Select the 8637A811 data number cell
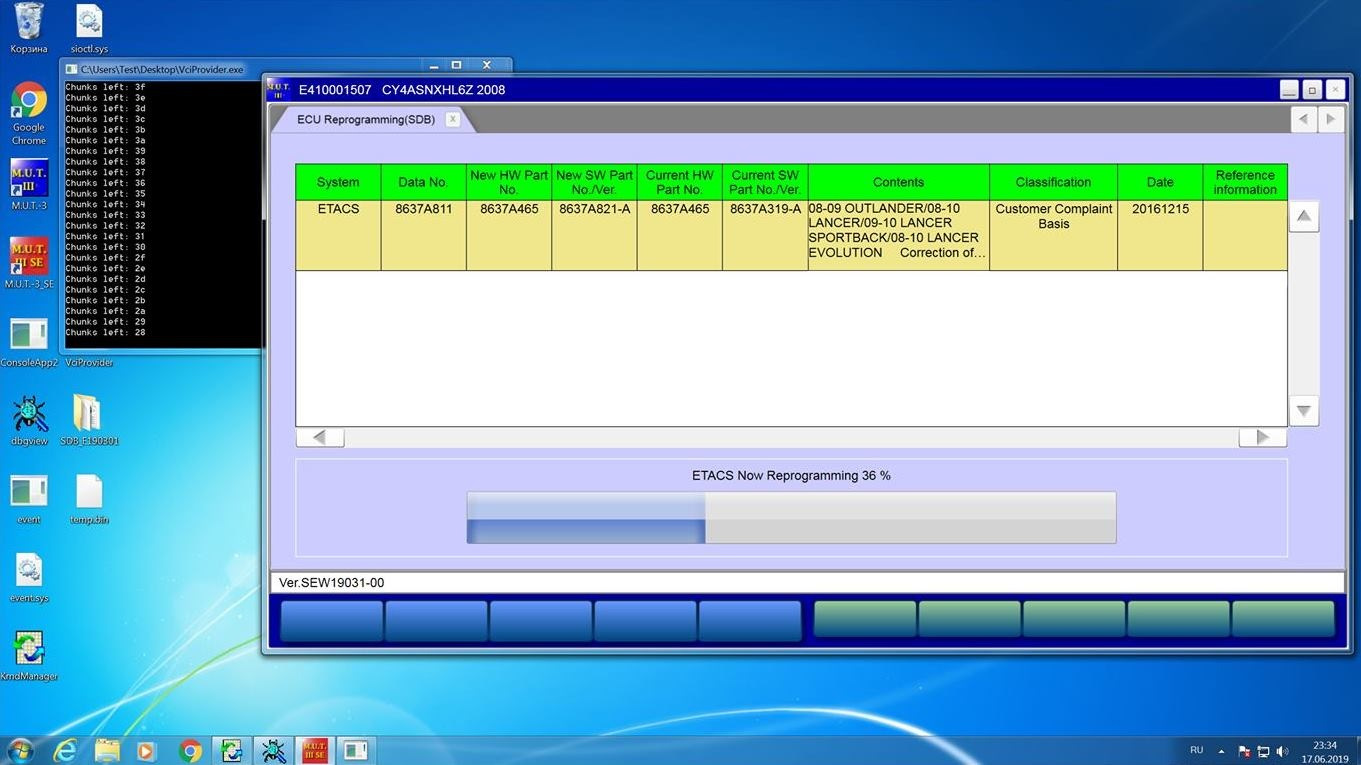The width and height of the screenshot is (1361, 765). (423, 235)
